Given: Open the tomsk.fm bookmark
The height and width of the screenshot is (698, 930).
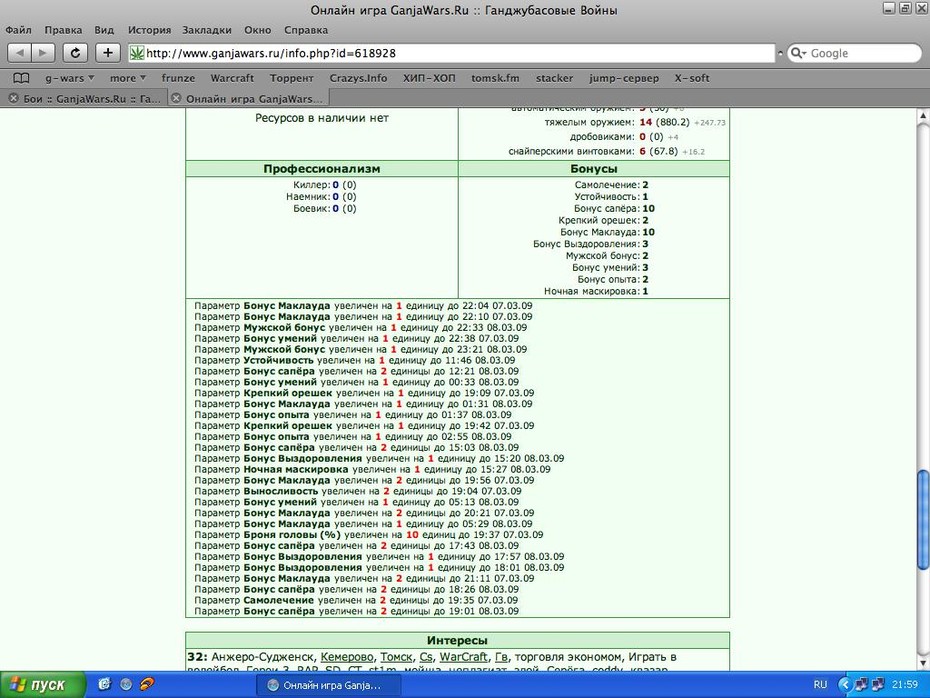Looking at the screenshot, I should [495, 78].
